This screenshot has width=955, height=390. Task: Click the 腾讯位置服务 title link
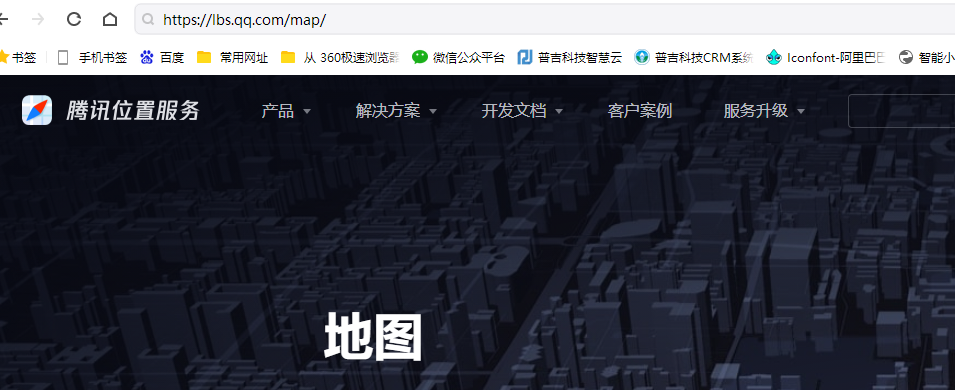pyautogui.click(x=133, y=111)
